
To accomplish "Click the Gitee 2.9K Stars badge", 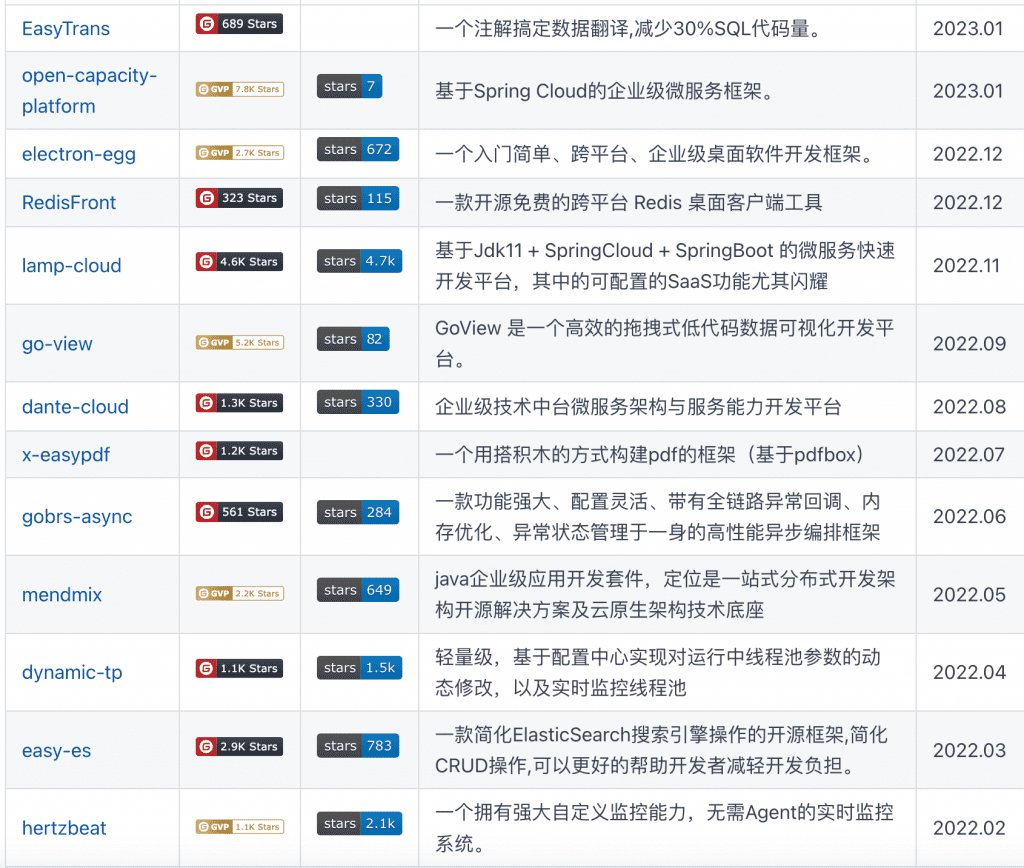I will pos(239,746).
